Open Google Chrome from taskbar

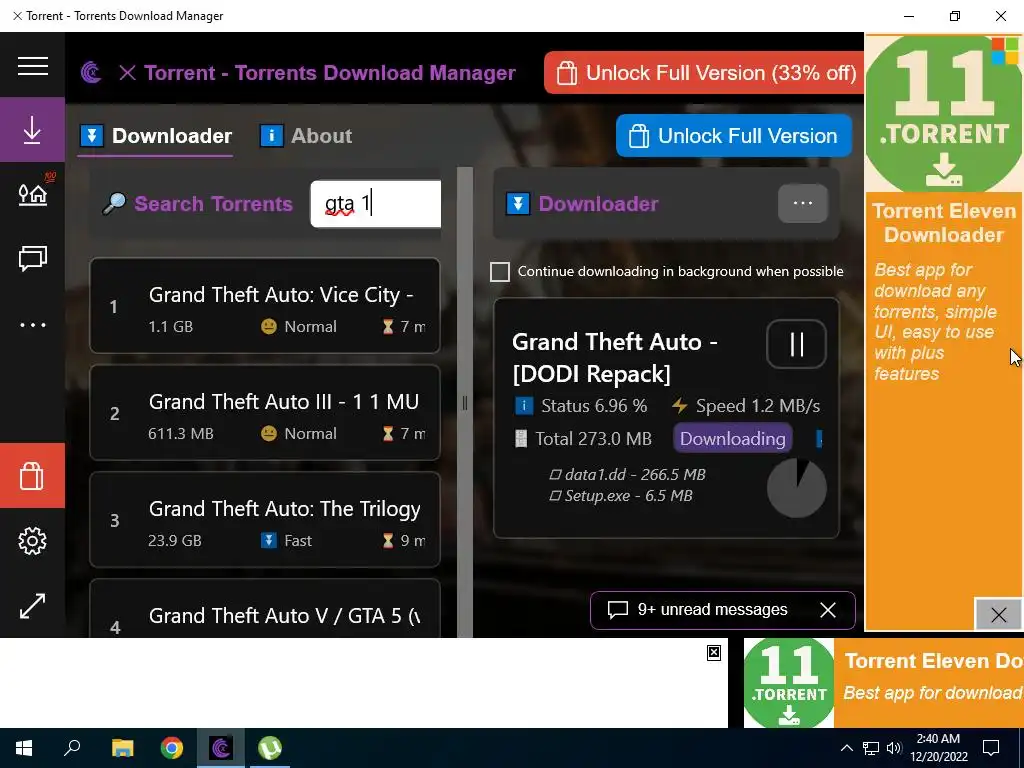click(172, 748)
